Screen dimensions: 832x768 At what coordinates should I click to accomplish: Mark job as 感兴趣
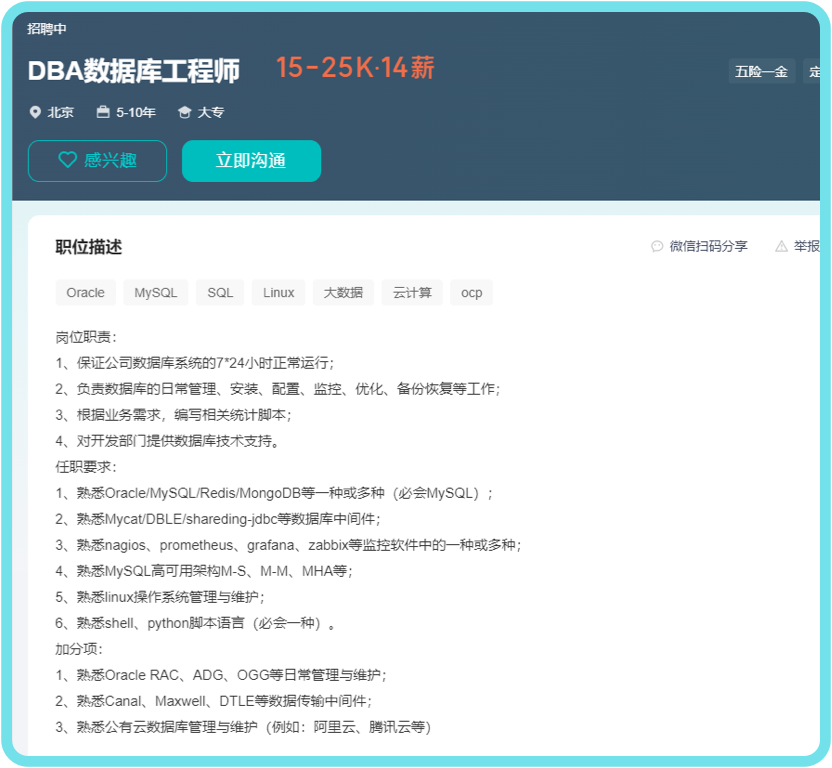pyautogui.click(x=97, y=160)
